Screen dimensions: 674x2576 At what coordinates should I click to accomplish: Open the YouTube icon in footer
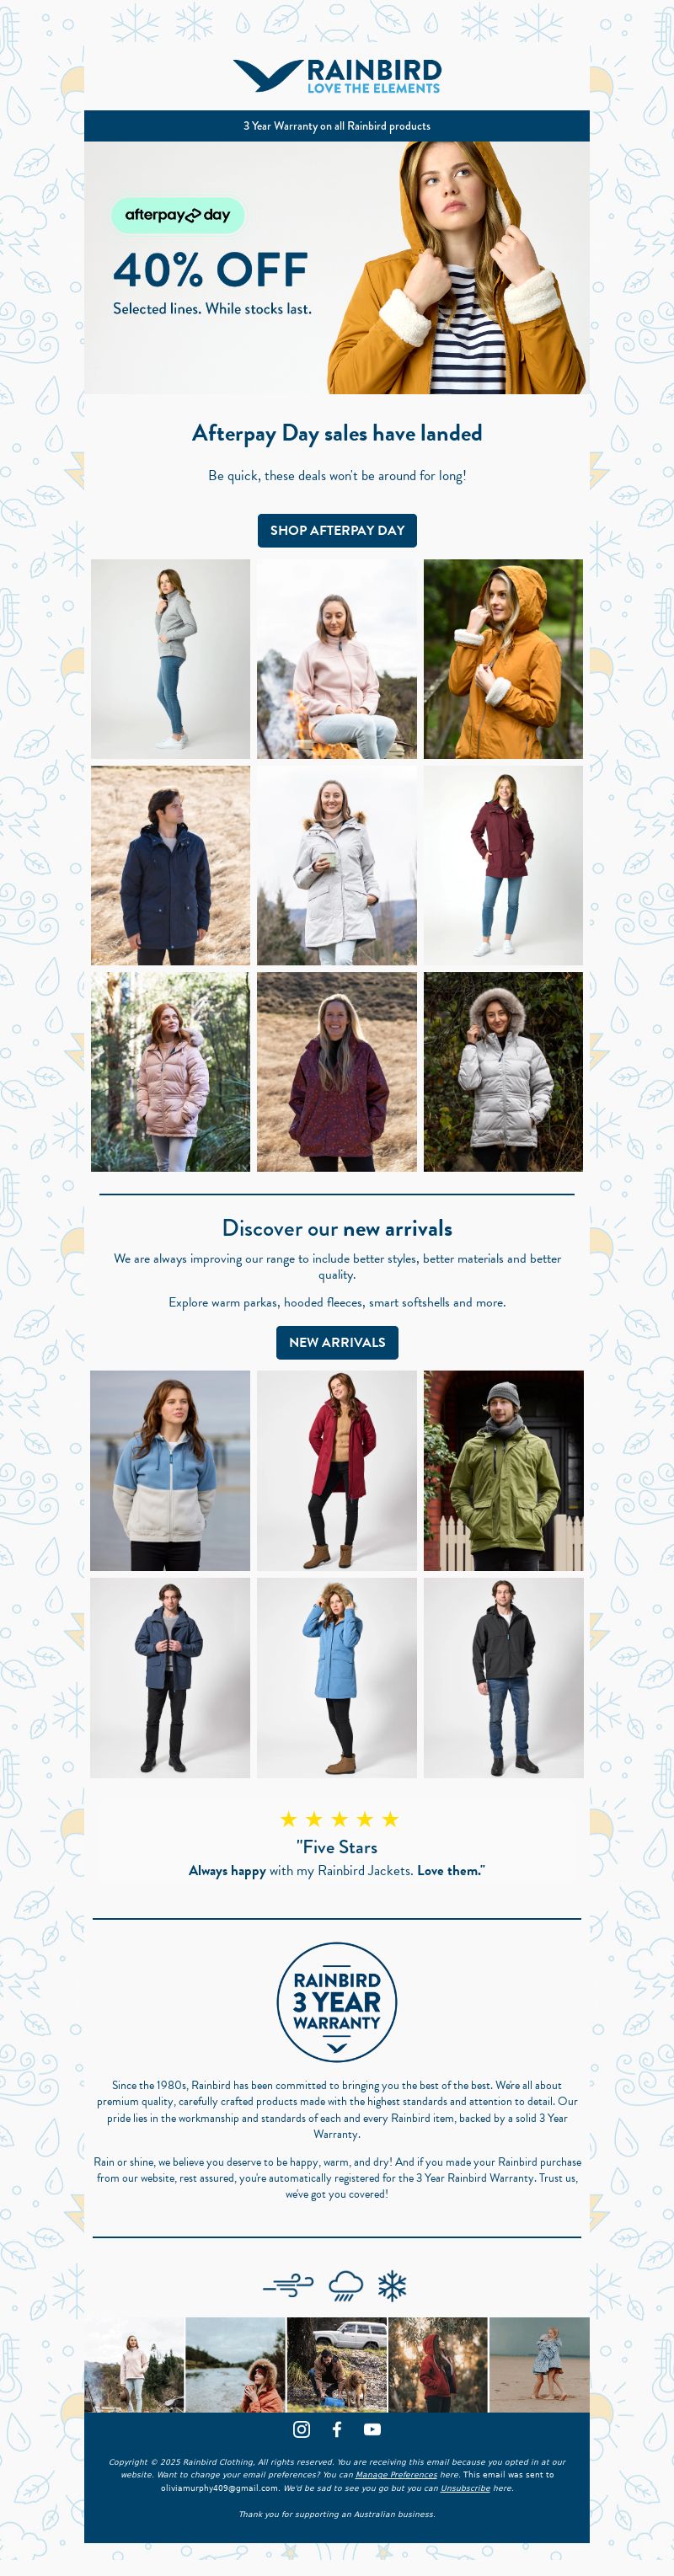click(x=372, y=2429)
